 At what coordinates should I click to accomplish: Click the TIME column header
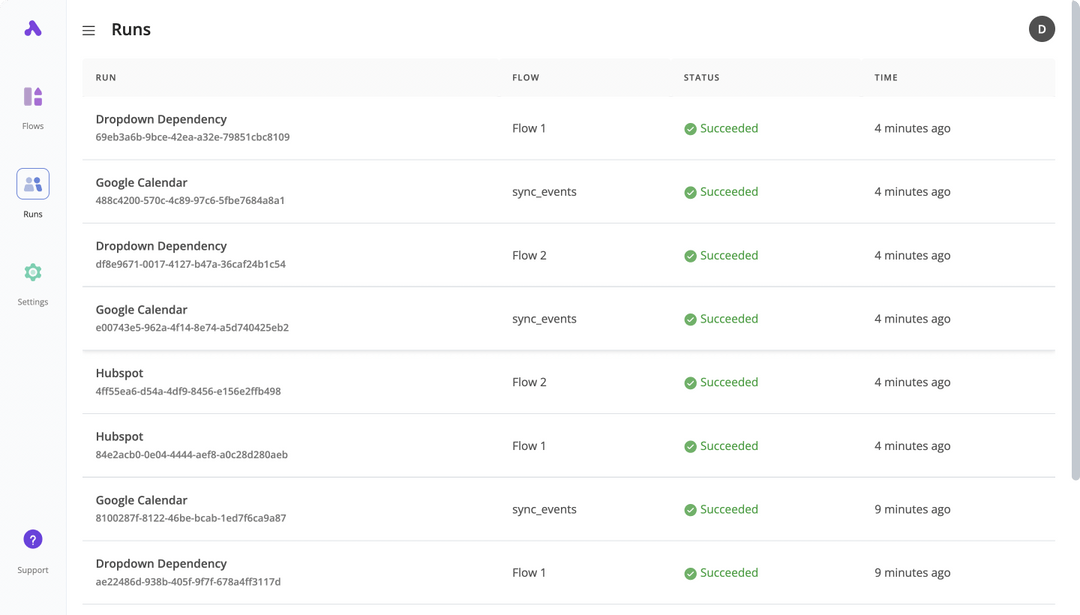pyautogui.click(x=885, y=77)
